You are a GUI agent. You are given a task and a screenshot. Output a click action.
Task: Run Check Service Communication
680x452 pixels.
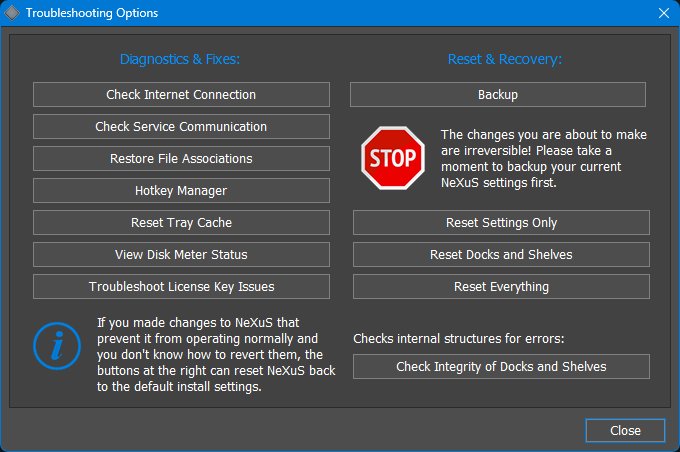point(181,127)
